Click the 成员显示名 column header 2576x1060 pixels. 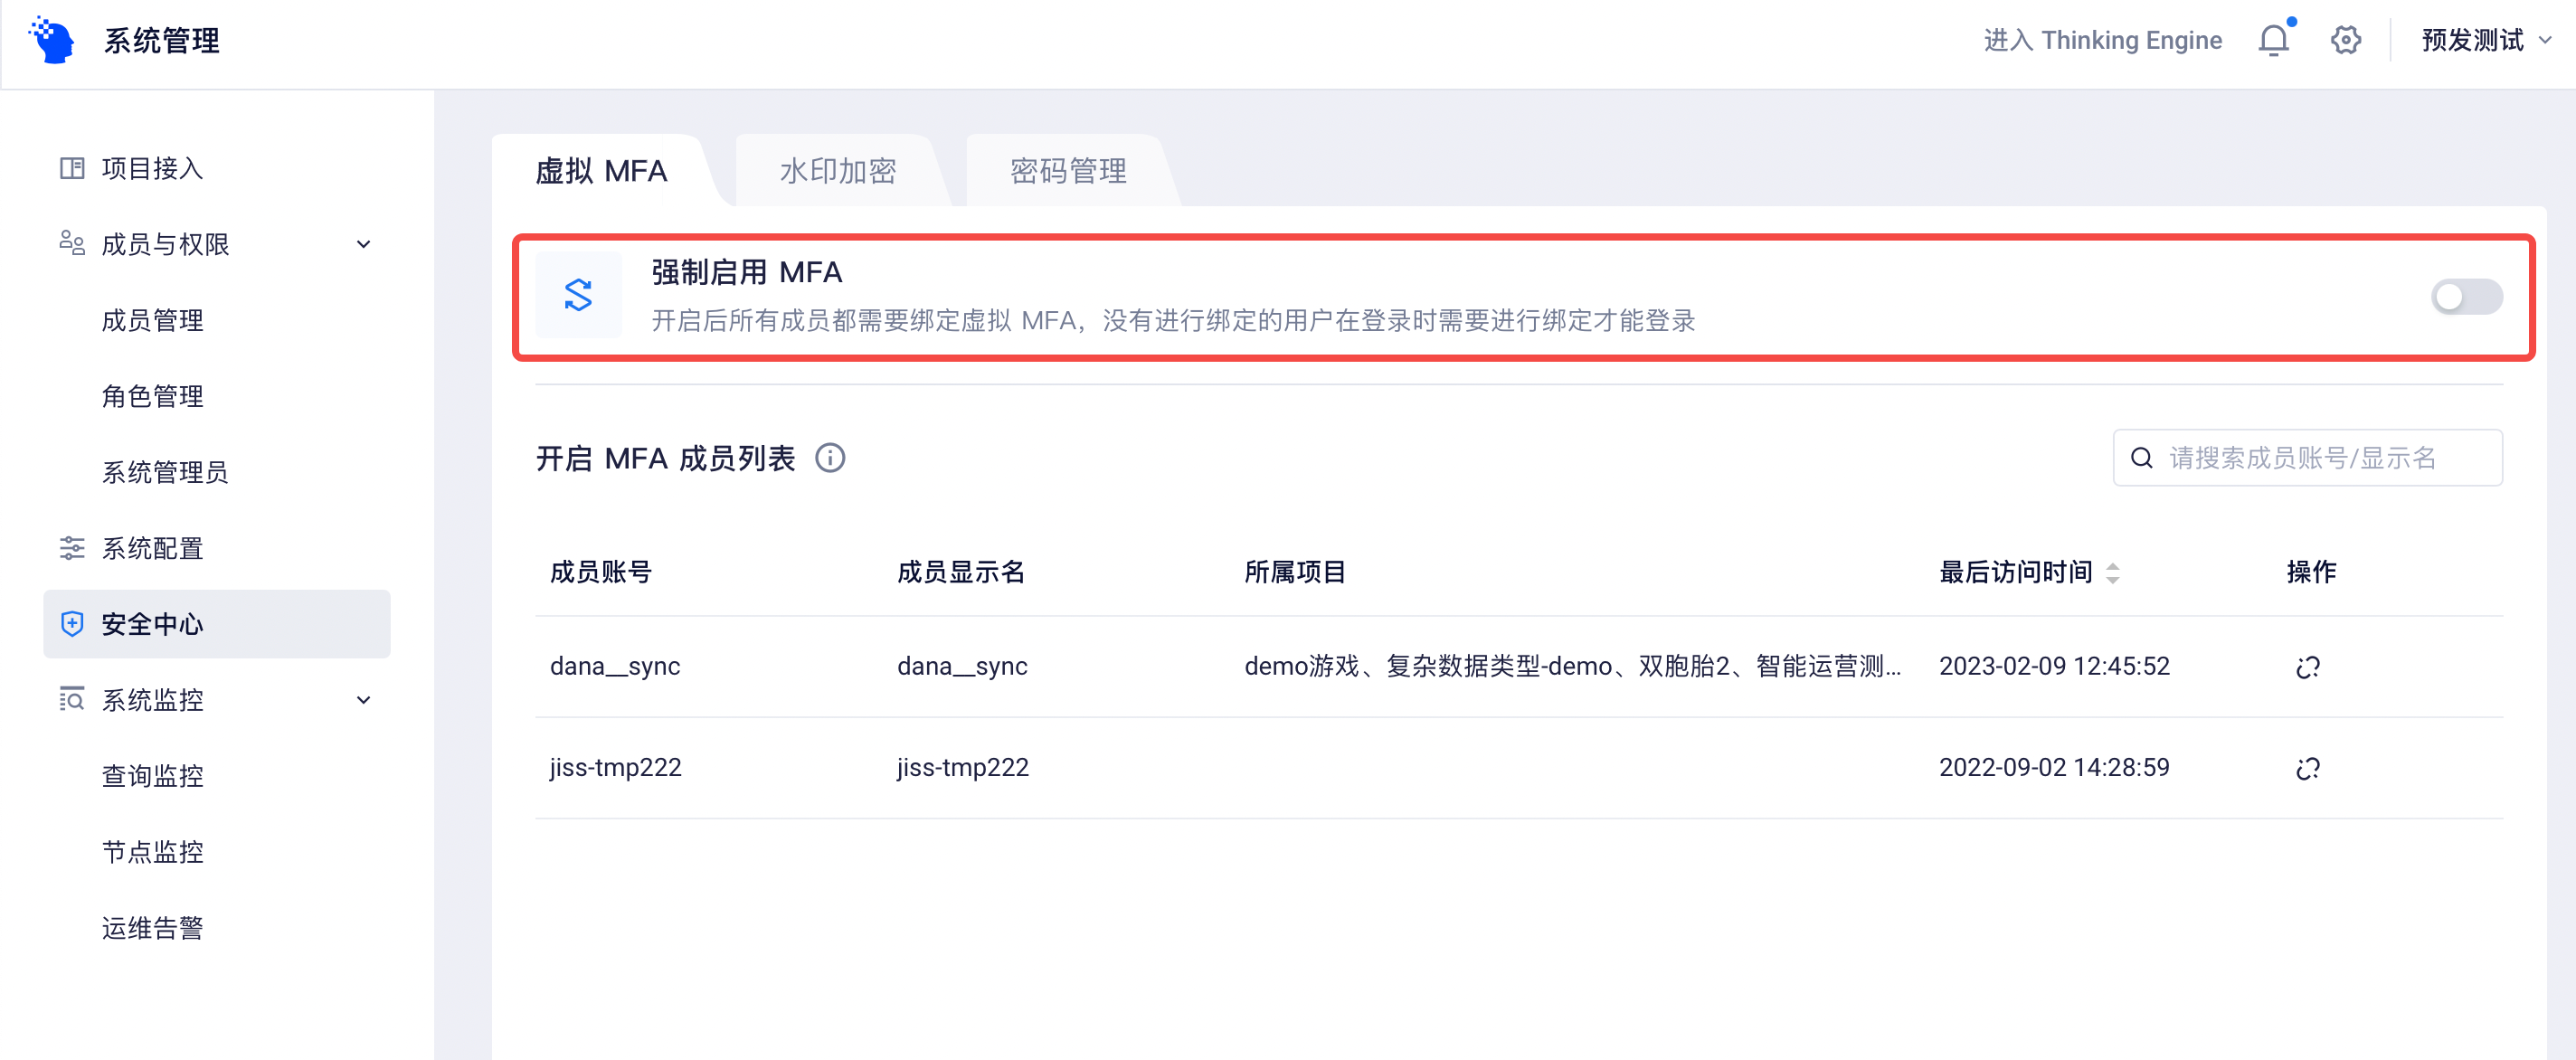(961, 572)
